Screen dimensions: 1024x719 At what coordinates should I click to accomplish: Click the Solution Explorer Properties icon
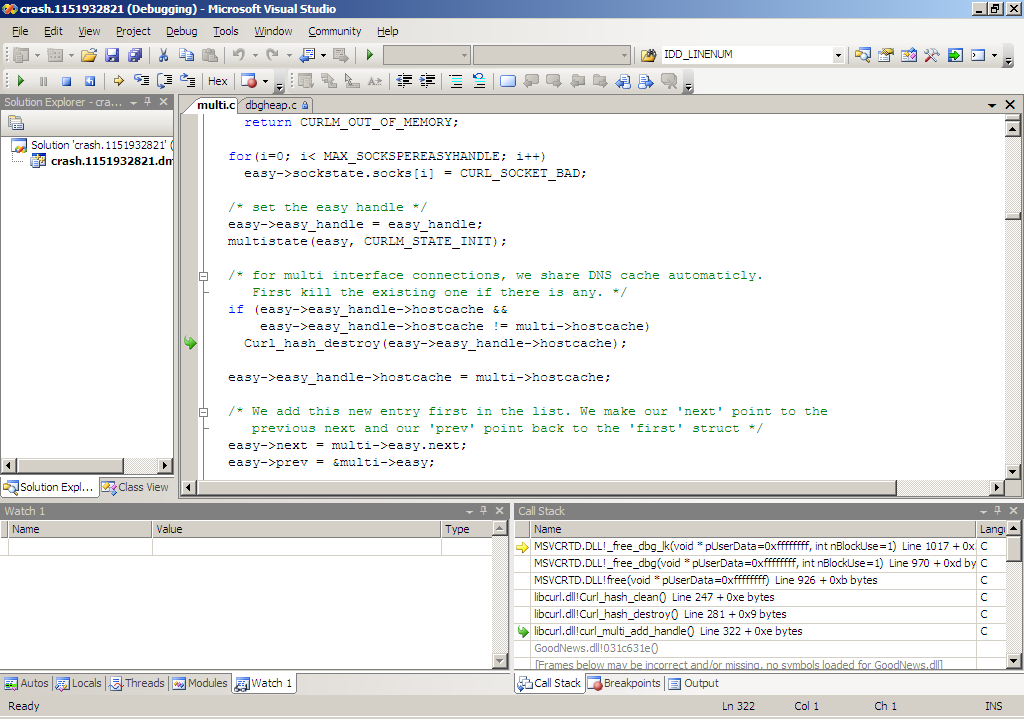click(x=16, y=123)
